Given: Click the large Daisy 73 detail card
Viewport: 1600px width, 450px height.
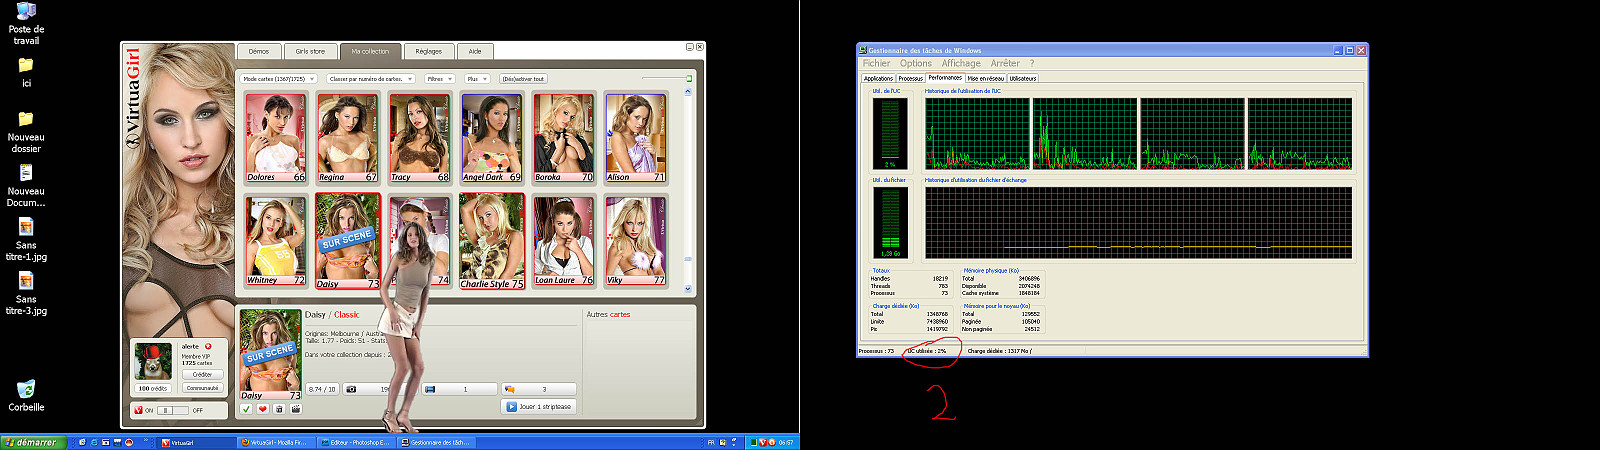Looking at the screenshot, I should (x=270, y=355).
